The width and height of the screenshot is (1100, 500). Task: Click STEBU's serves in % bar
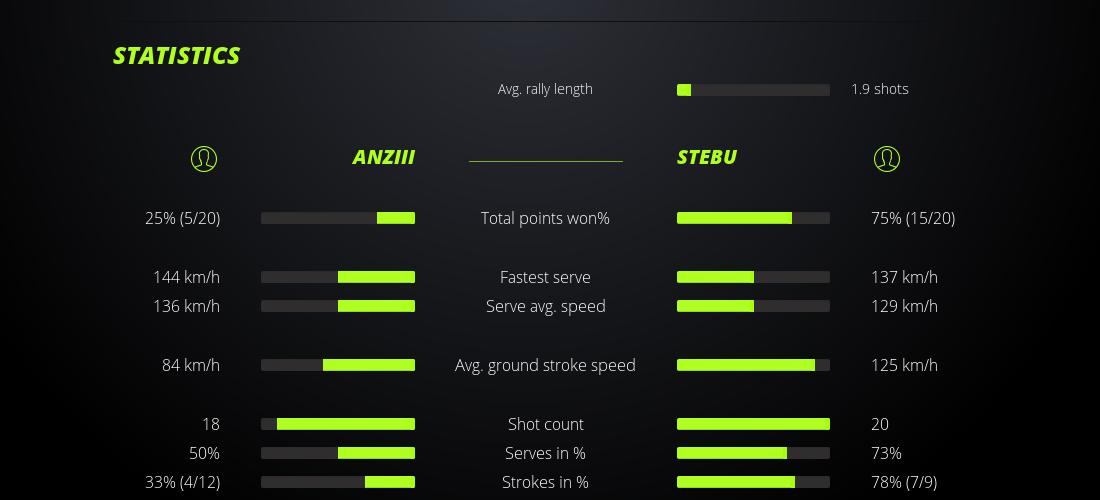(753, 453)
